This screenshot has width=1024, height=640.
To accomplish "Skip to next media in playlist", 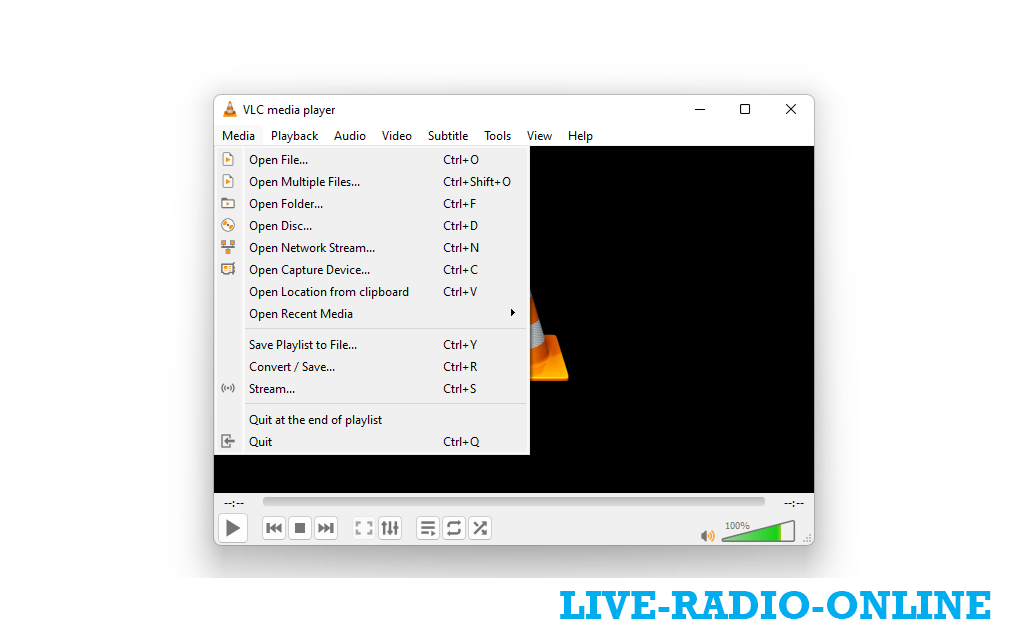I will coord(326,528).
